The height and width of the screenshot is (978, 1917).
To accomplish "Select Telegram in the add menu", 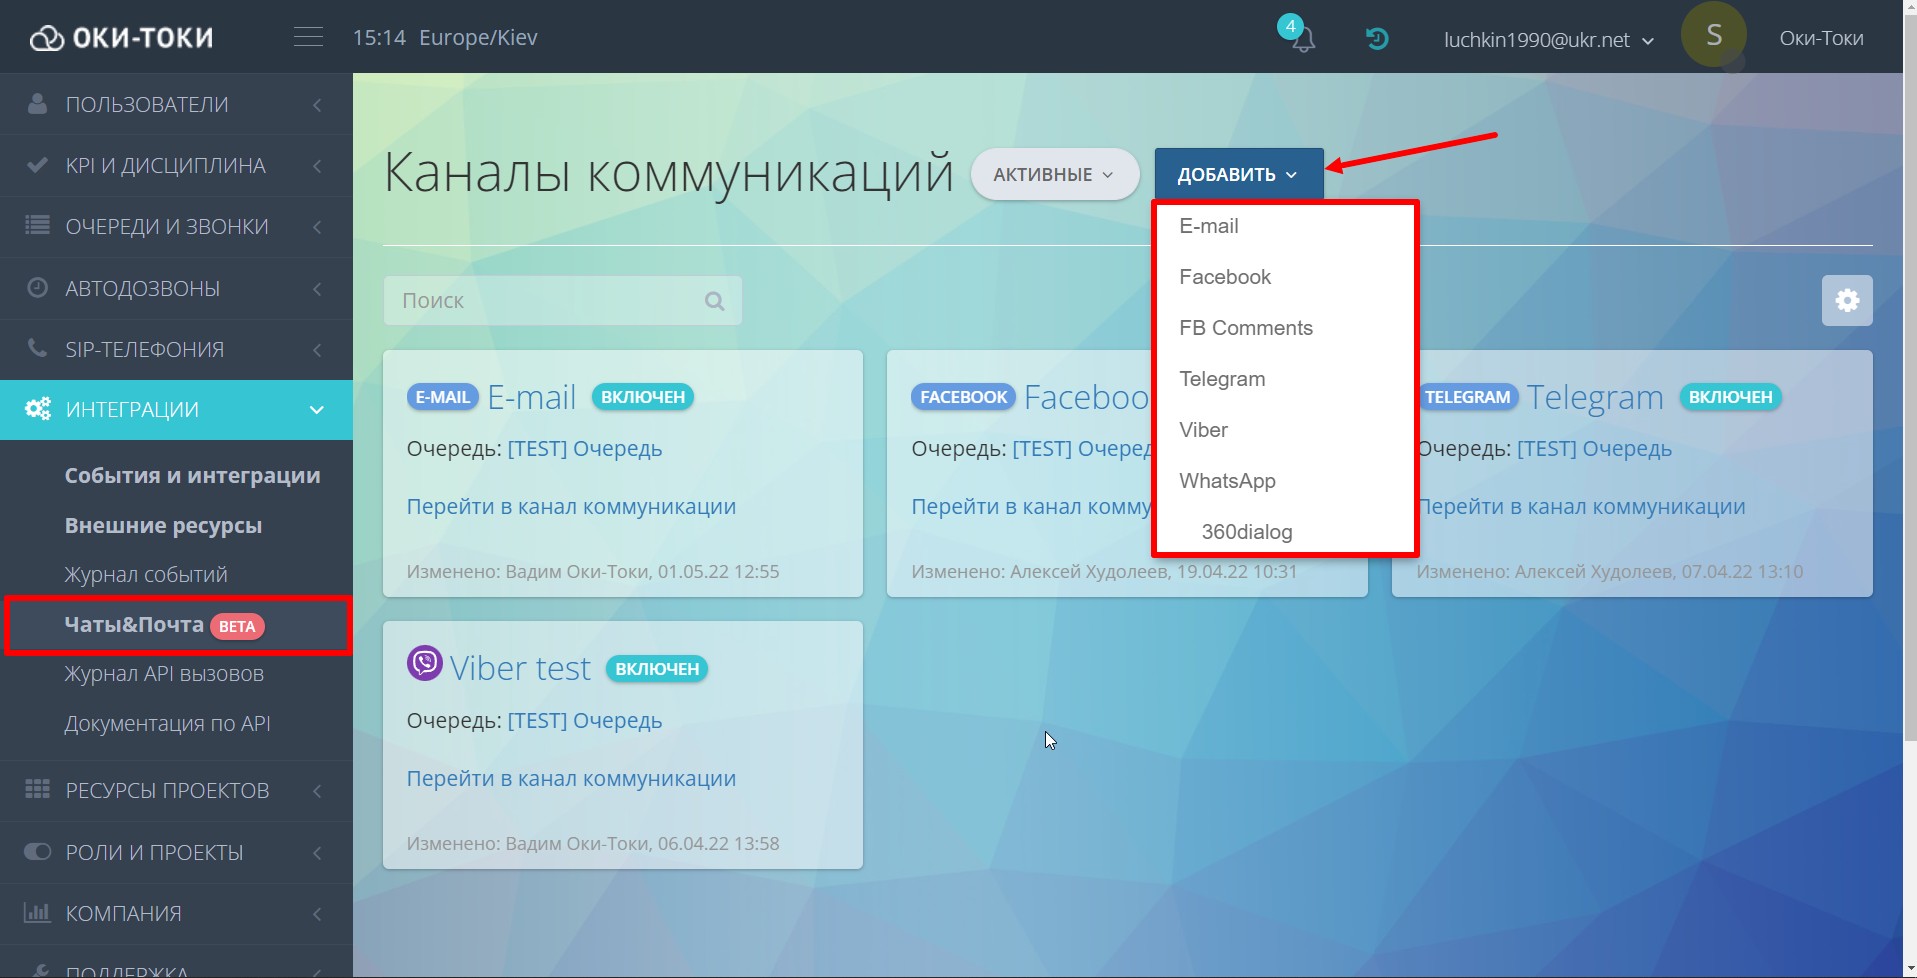I will click(1285, 379).
